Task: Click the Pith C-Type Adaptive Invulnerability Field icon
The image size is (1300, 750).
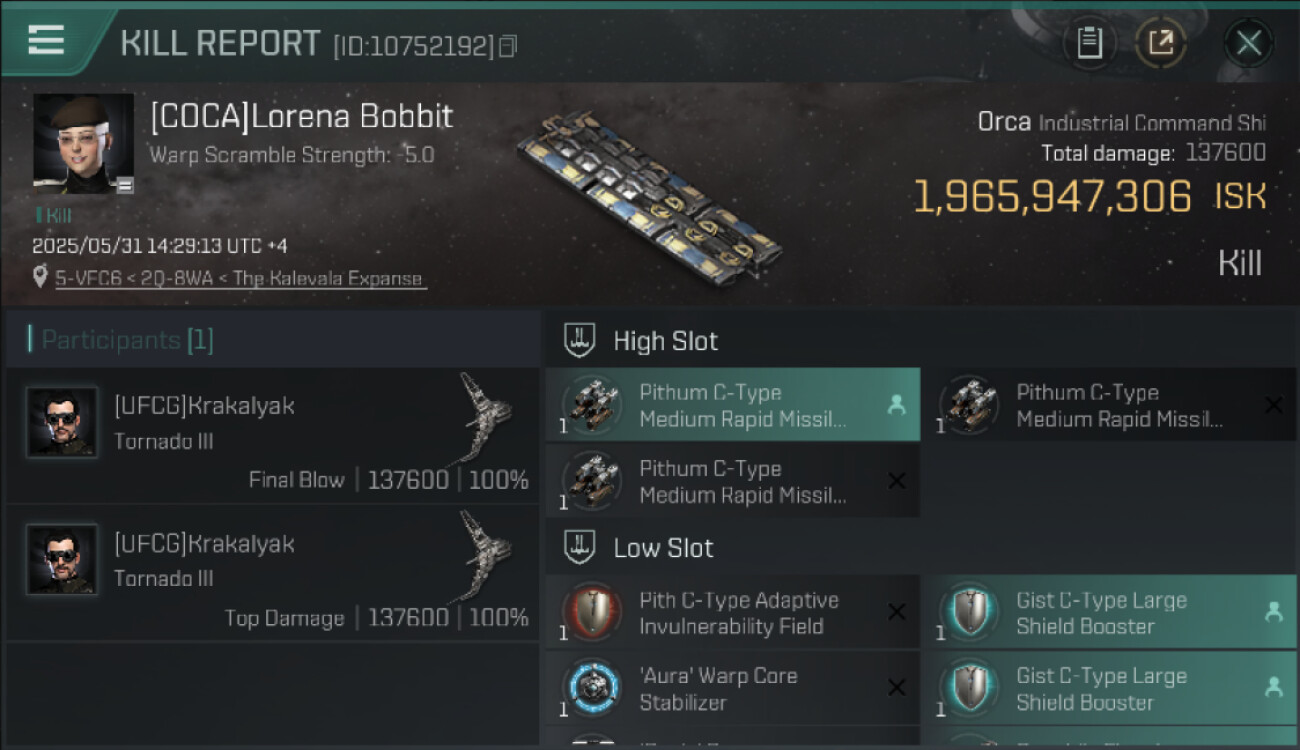Action: click(592, 612)
